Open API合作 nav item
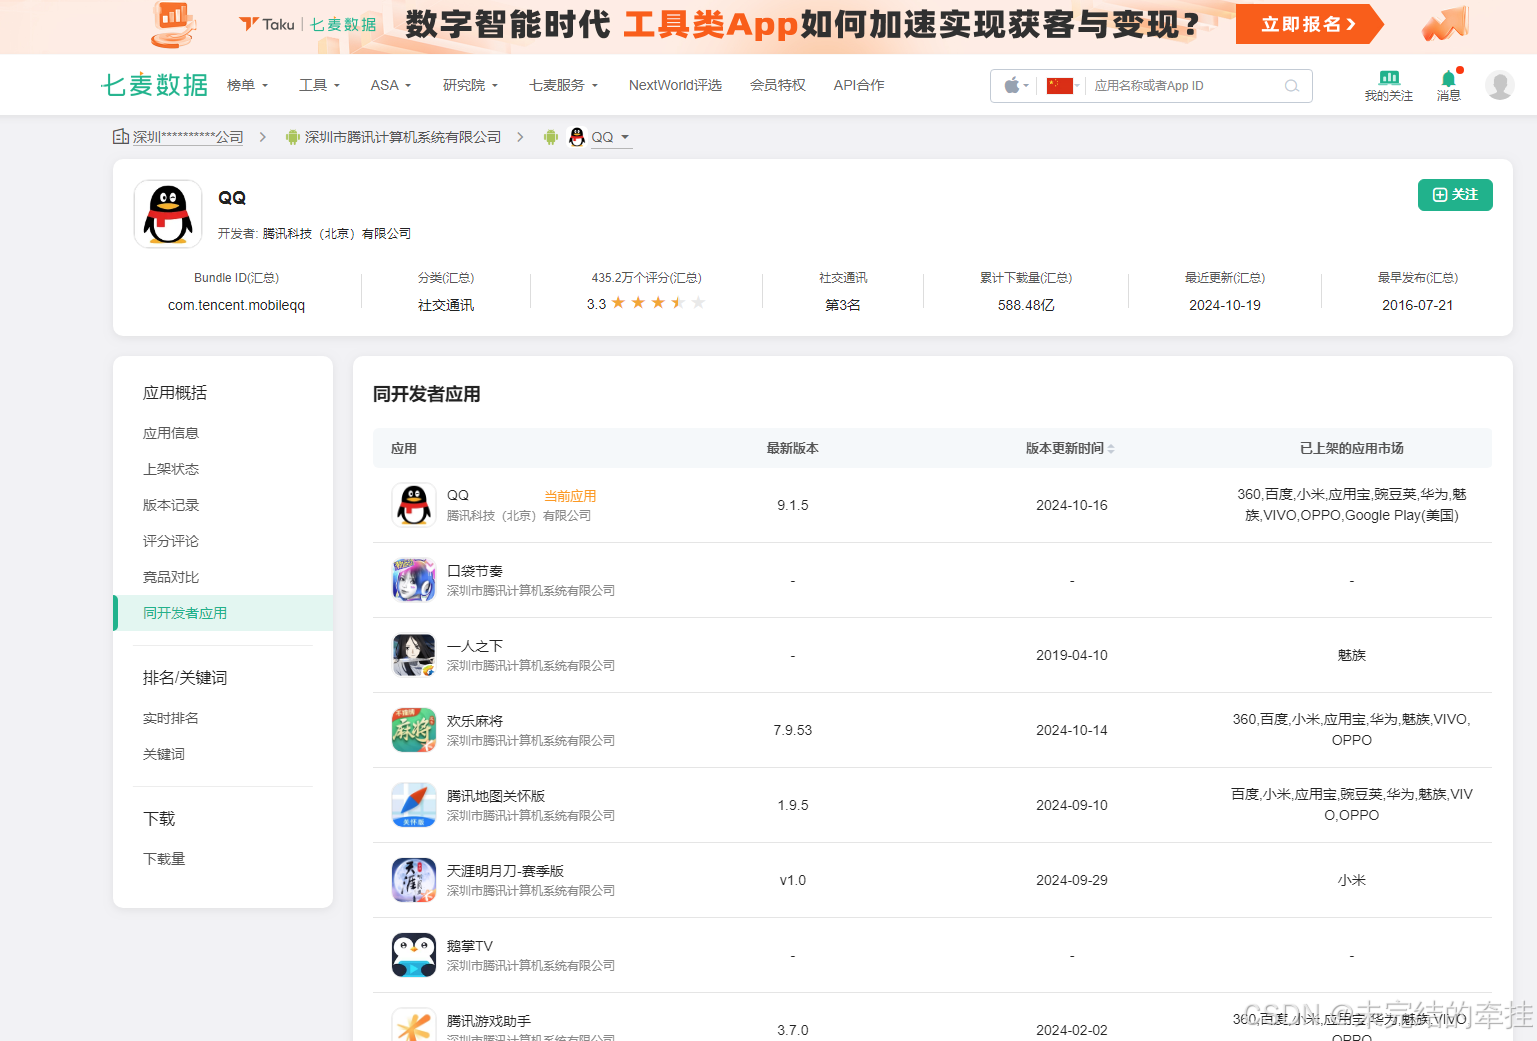1537x1041 pixels. (859, 85)
